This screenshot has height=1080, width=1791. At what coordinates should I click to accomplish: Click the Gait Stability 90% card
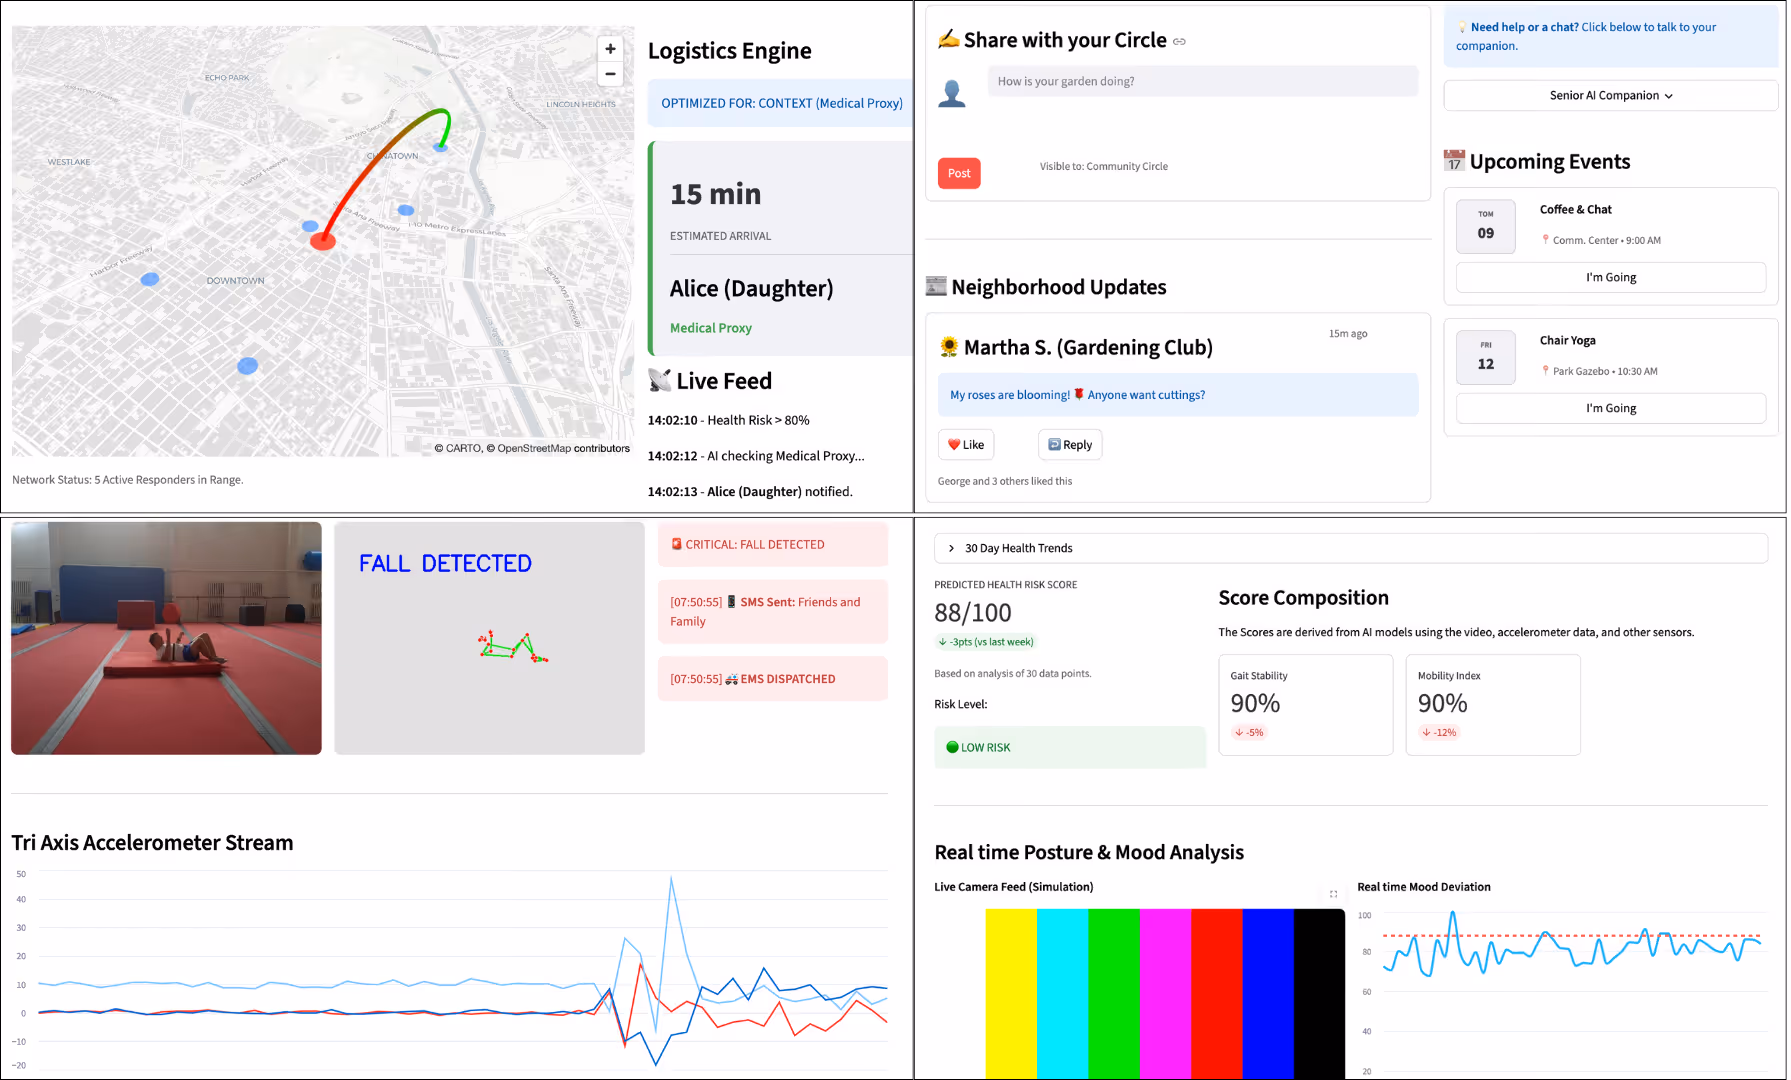coord(1306,705)
